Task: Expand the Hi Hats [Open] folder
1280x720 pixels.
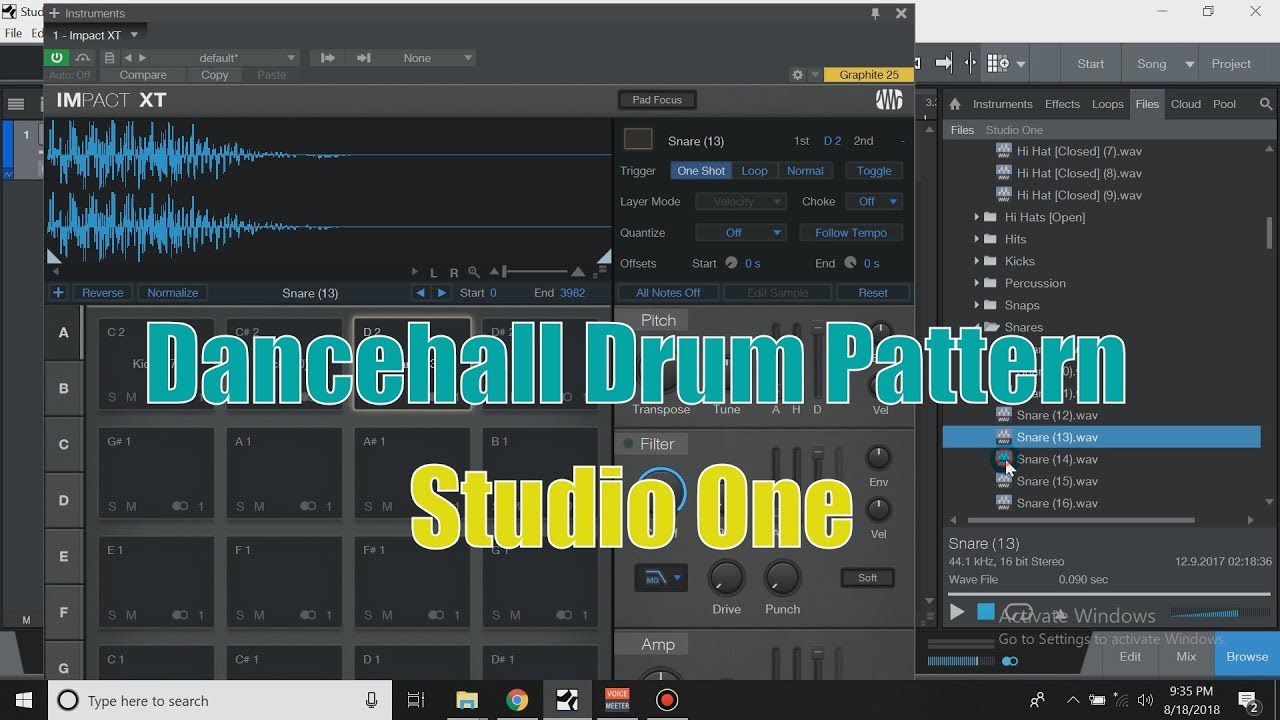Action: tap(977, 217)
